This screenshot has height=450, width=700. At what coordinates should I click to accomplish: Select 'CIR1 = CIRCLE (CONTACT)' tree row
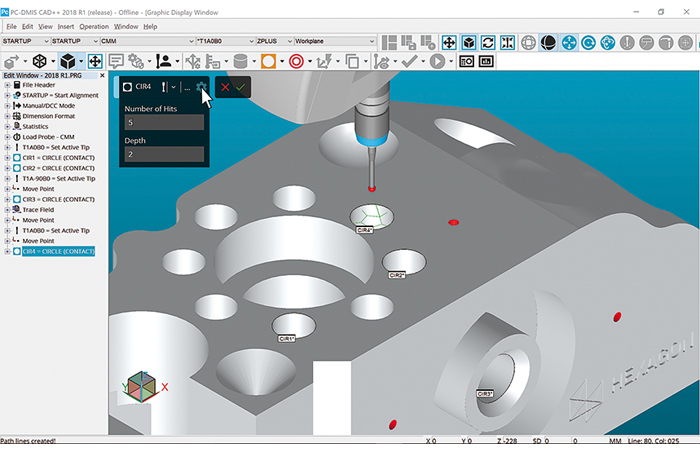[x=58, y=158]
